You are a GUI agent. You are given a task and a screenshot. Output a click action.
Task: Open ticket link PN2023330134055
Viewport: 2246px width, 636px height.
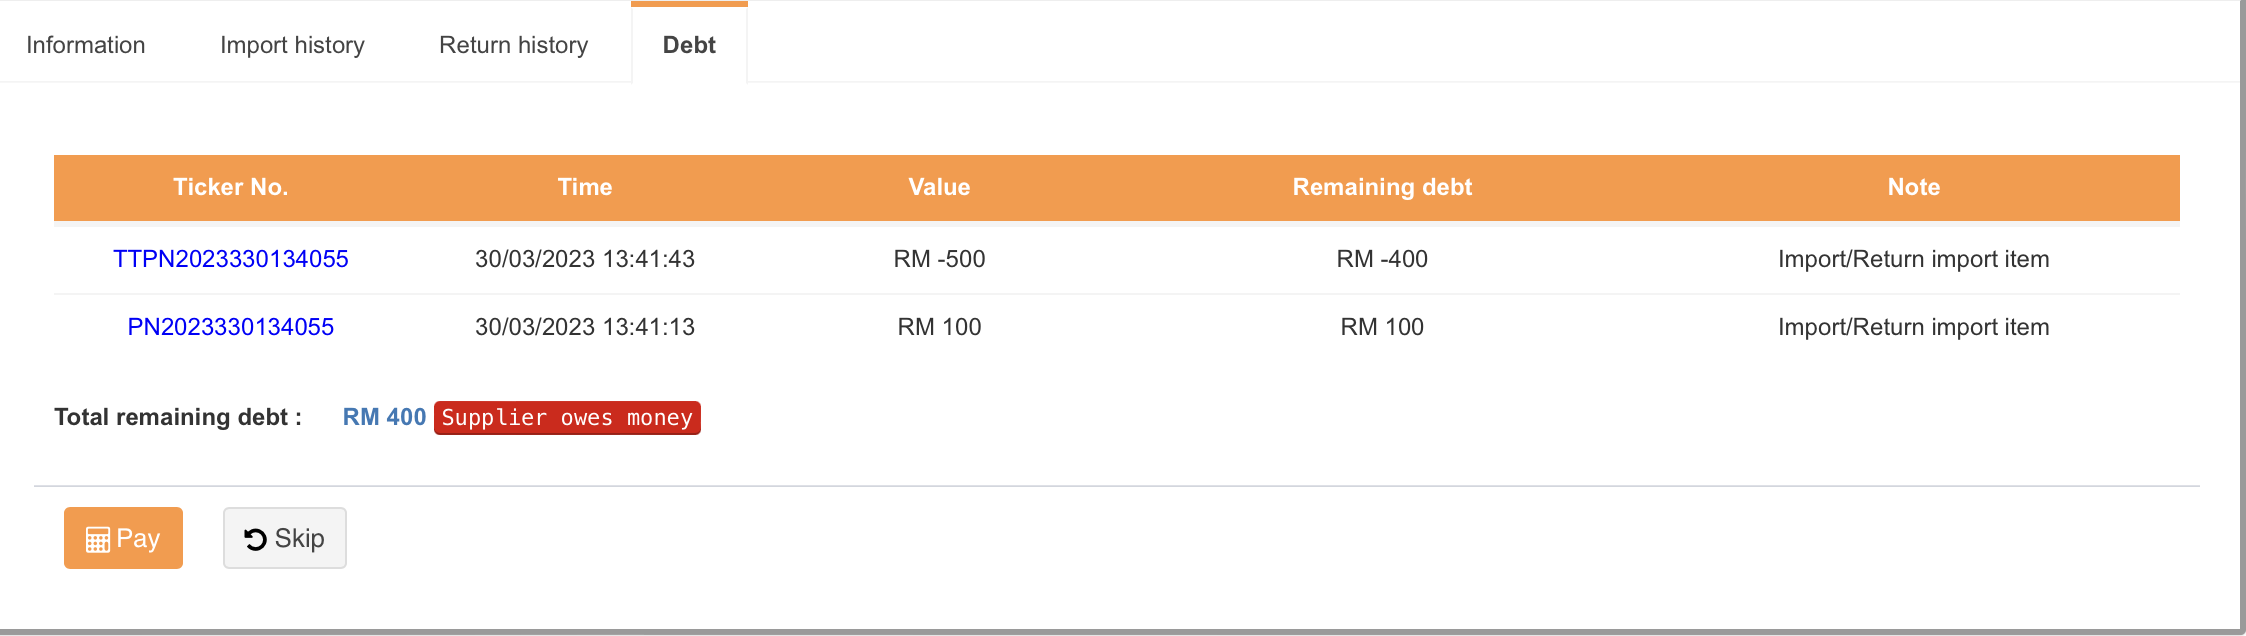click(x=231, y=327)
